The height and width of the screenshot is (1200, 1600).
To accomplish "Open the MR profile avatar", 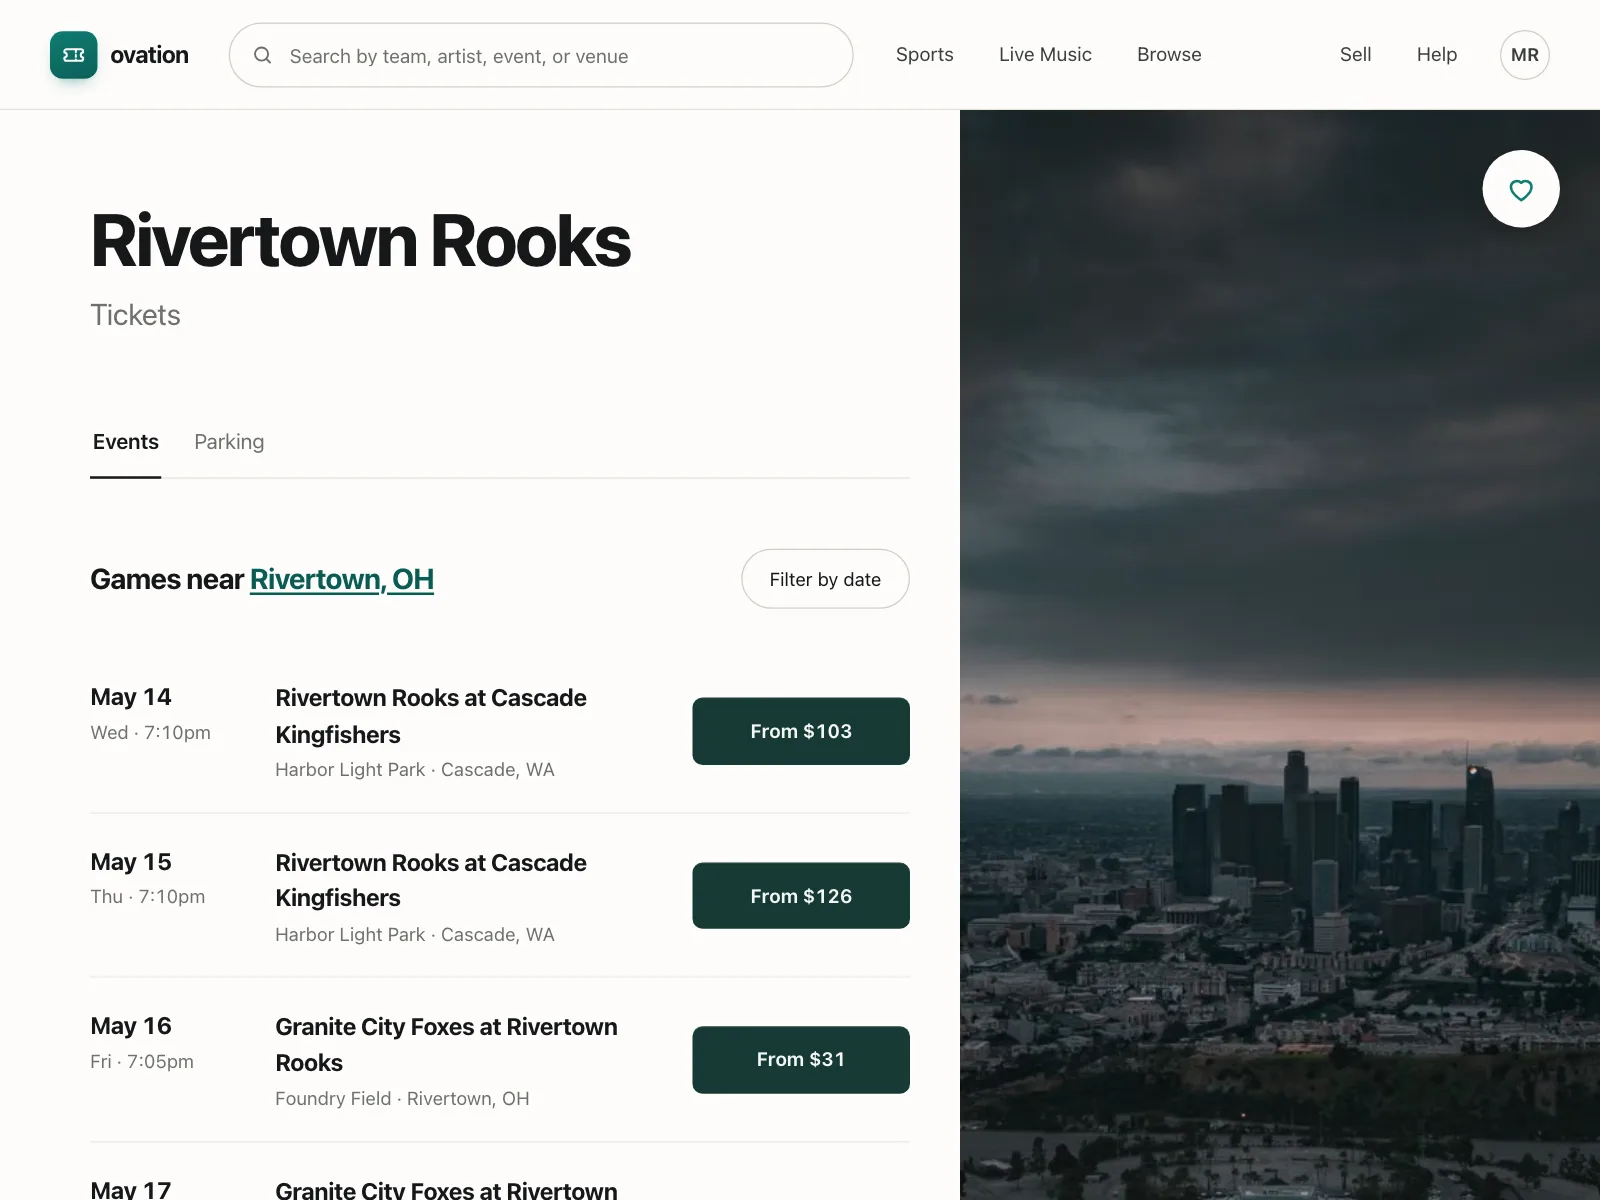I will [x=1525, y=55].
